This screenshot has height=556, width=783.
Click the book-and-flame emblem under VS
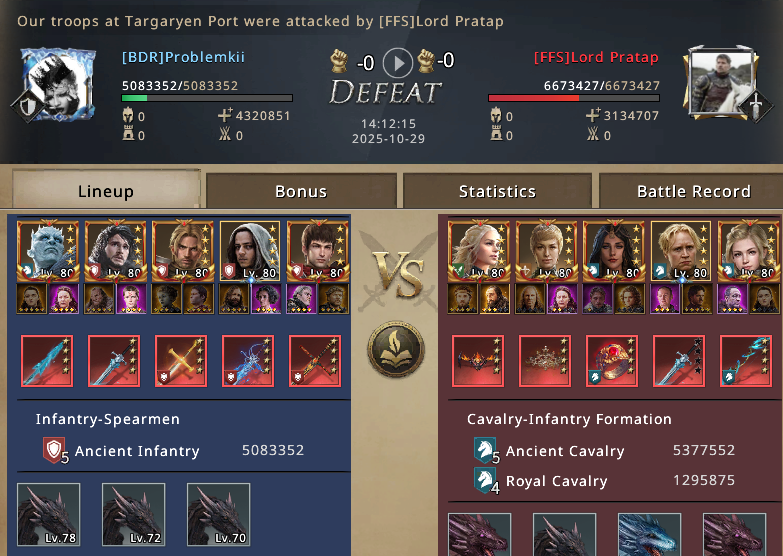(396, 350)
